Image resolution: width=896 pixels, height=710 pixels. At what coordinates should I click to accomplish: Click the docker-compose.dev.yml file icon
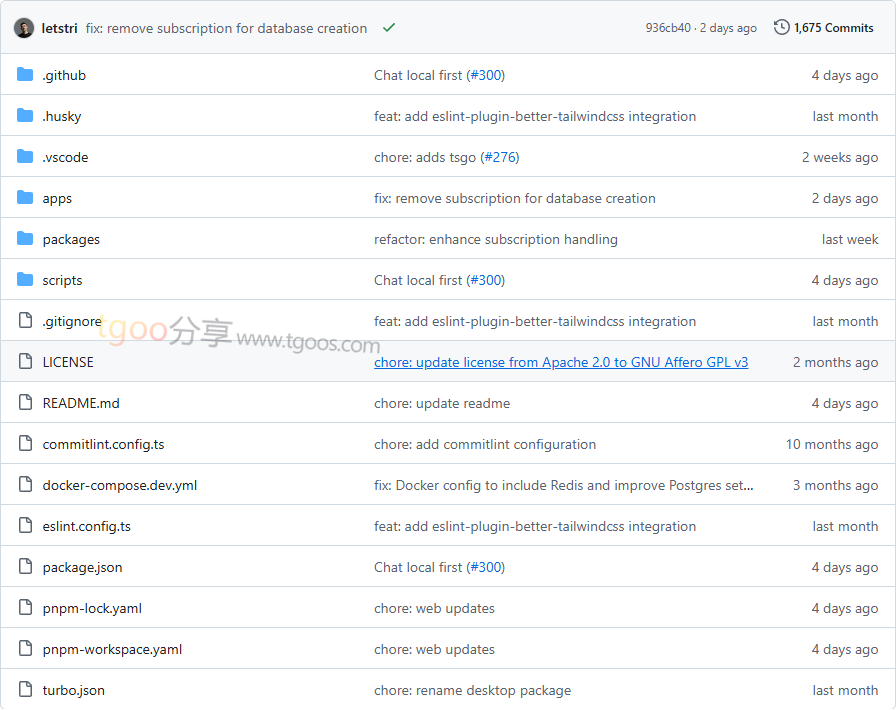(x=25, y=485)
